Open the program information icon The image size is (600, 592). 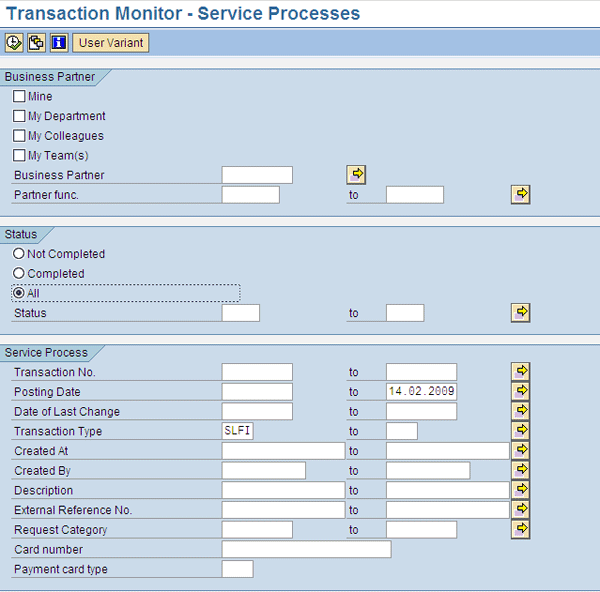58,43
